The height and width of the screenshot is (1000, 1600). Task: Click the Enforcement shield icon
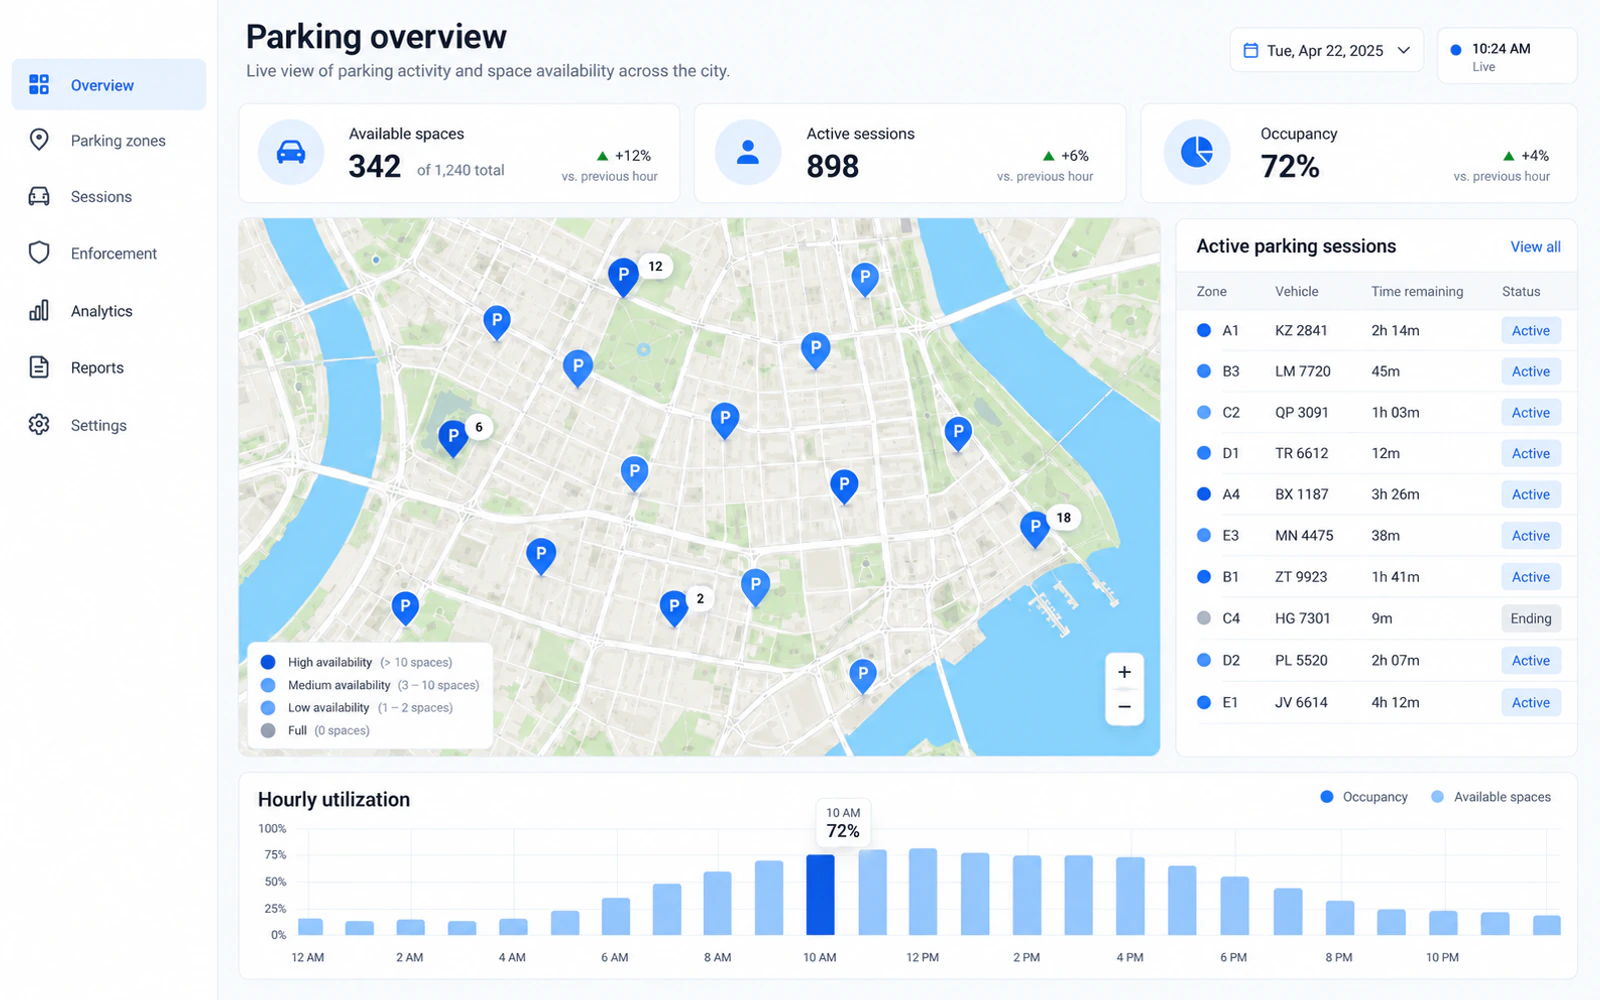[x=39, y=253]
